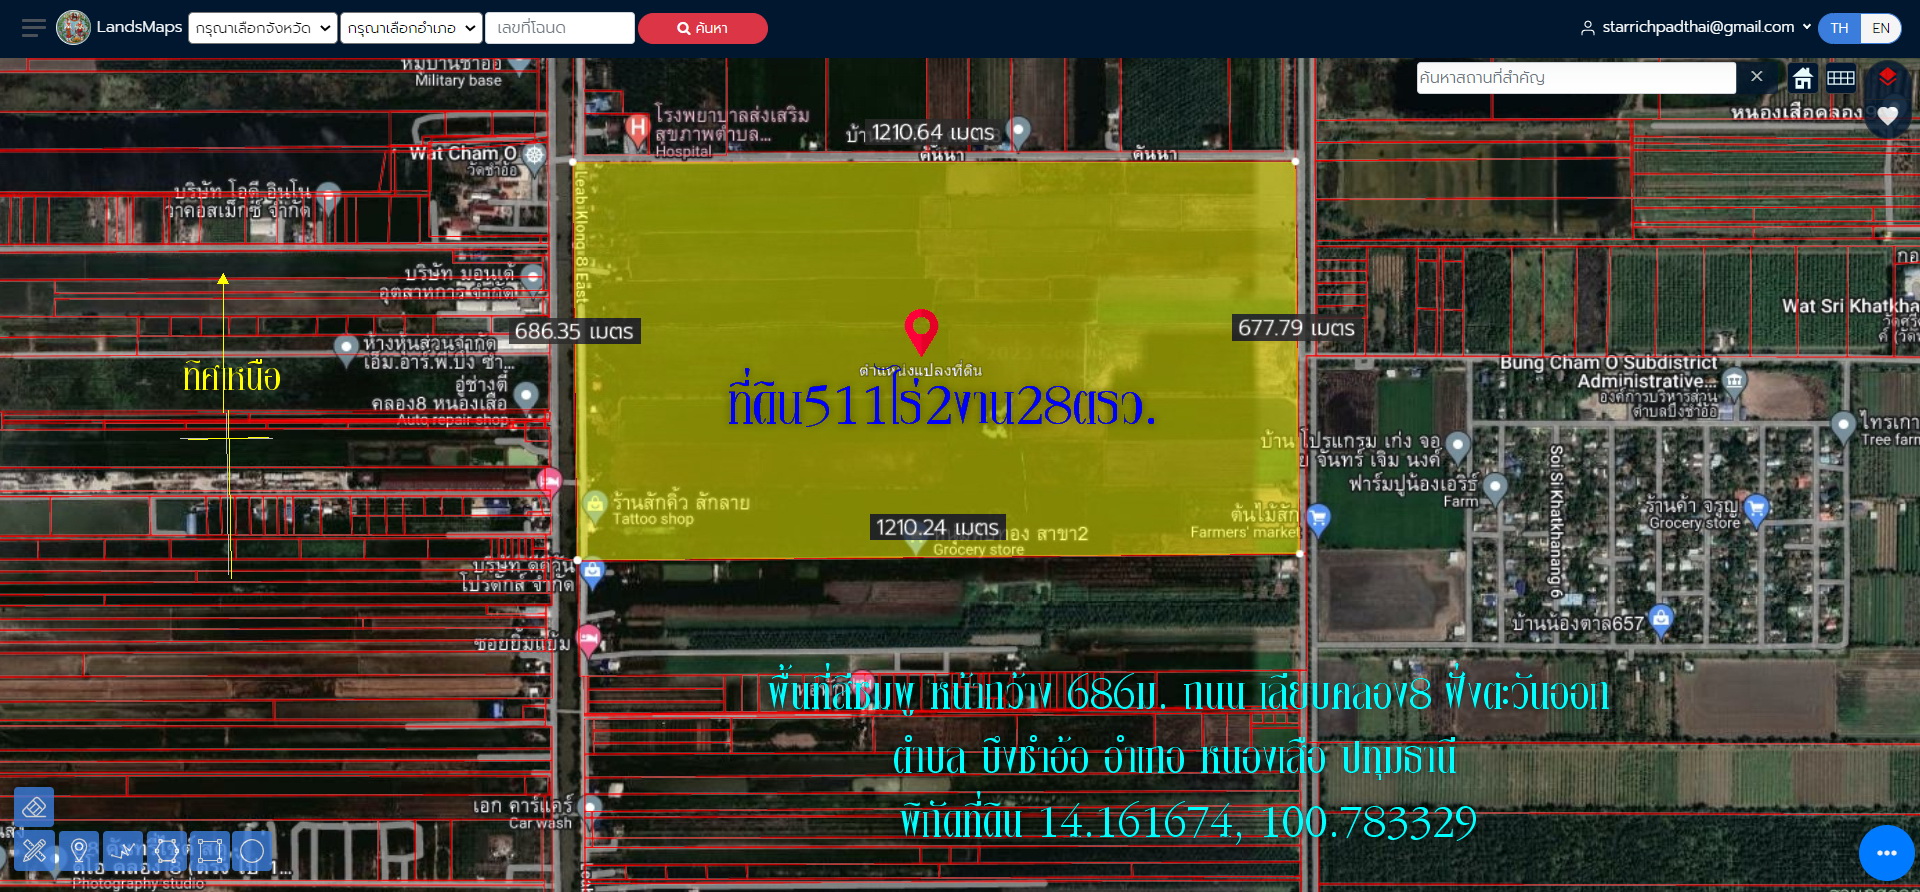The width and height of the screenshot is (1920, 892).
Task: Open the map layers icon
Action: coord(1887,77)
